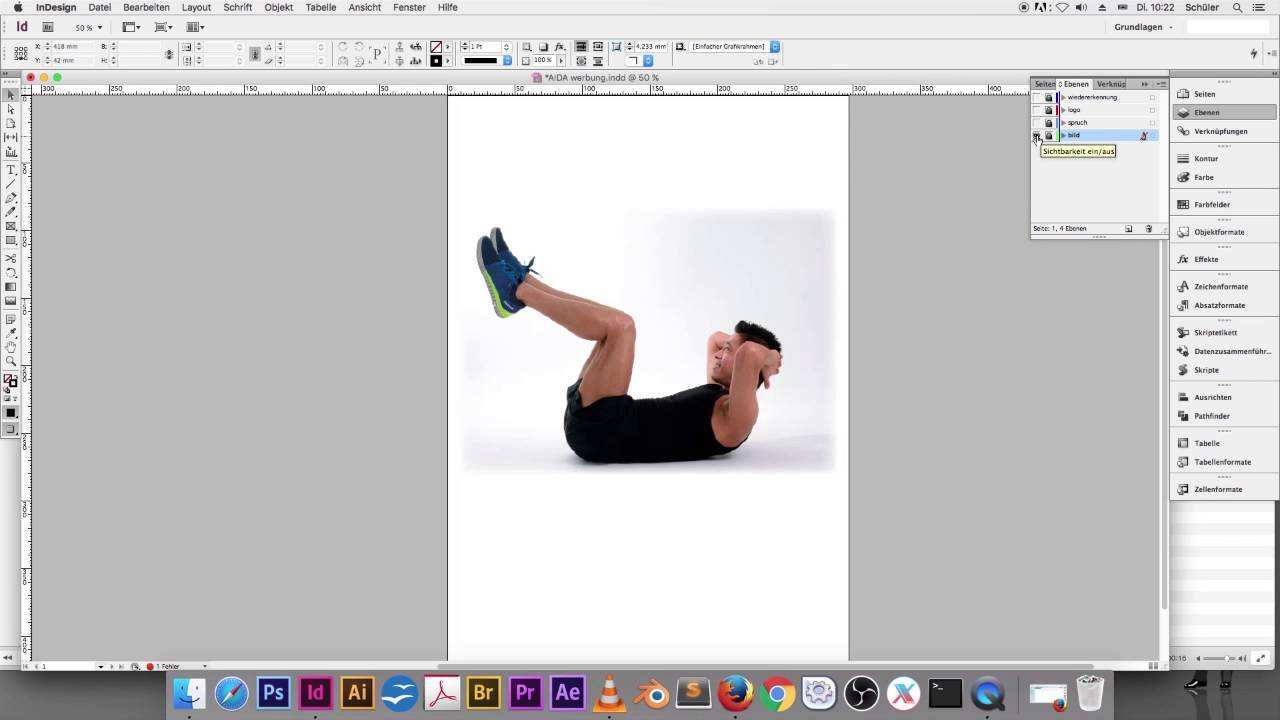Toggle visibility of the logo layer

pyautogui.click(x=1037, y=110)
